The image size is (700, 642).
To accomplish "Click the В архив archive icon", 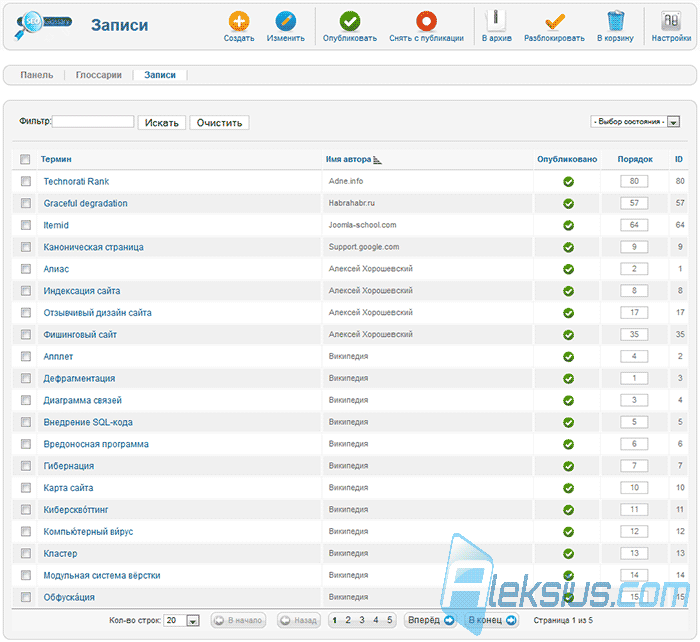I will coord(496,21).
